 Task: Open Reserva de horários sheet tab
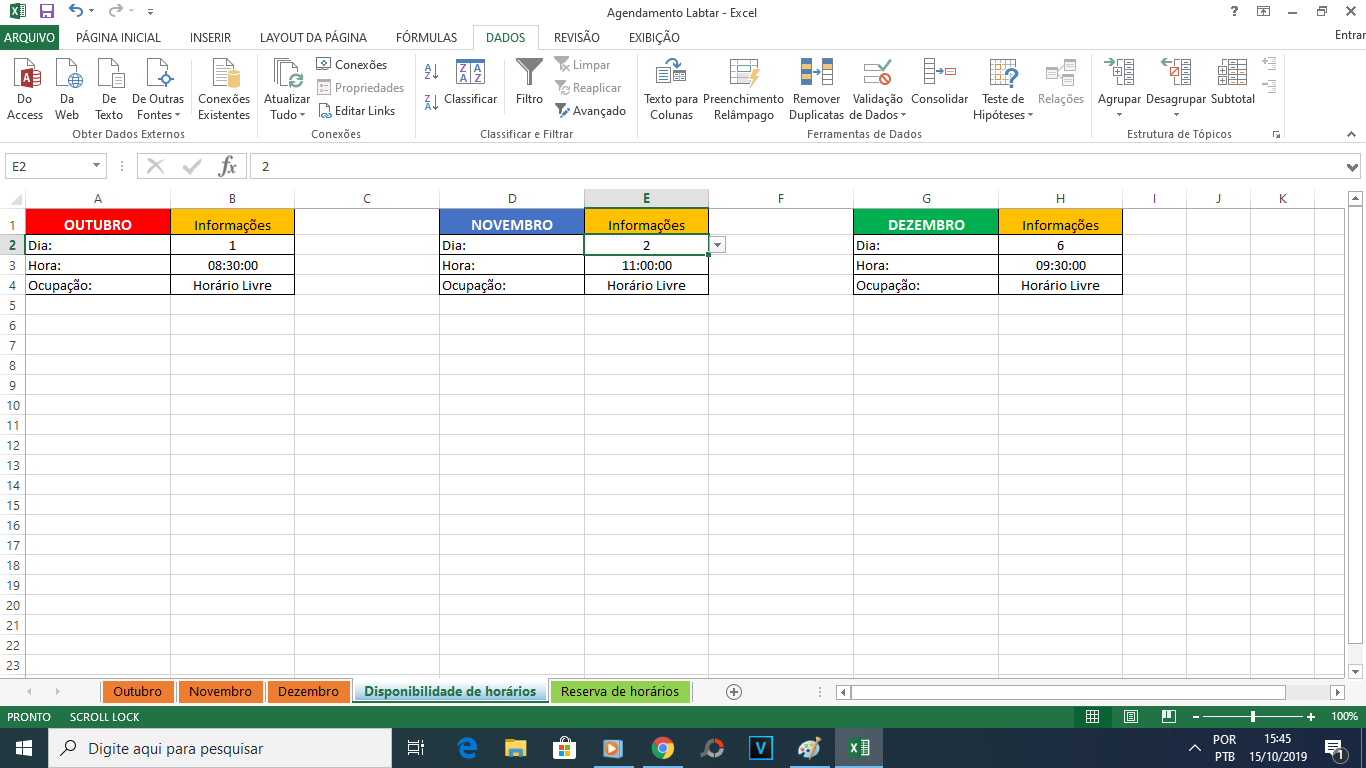620,692
